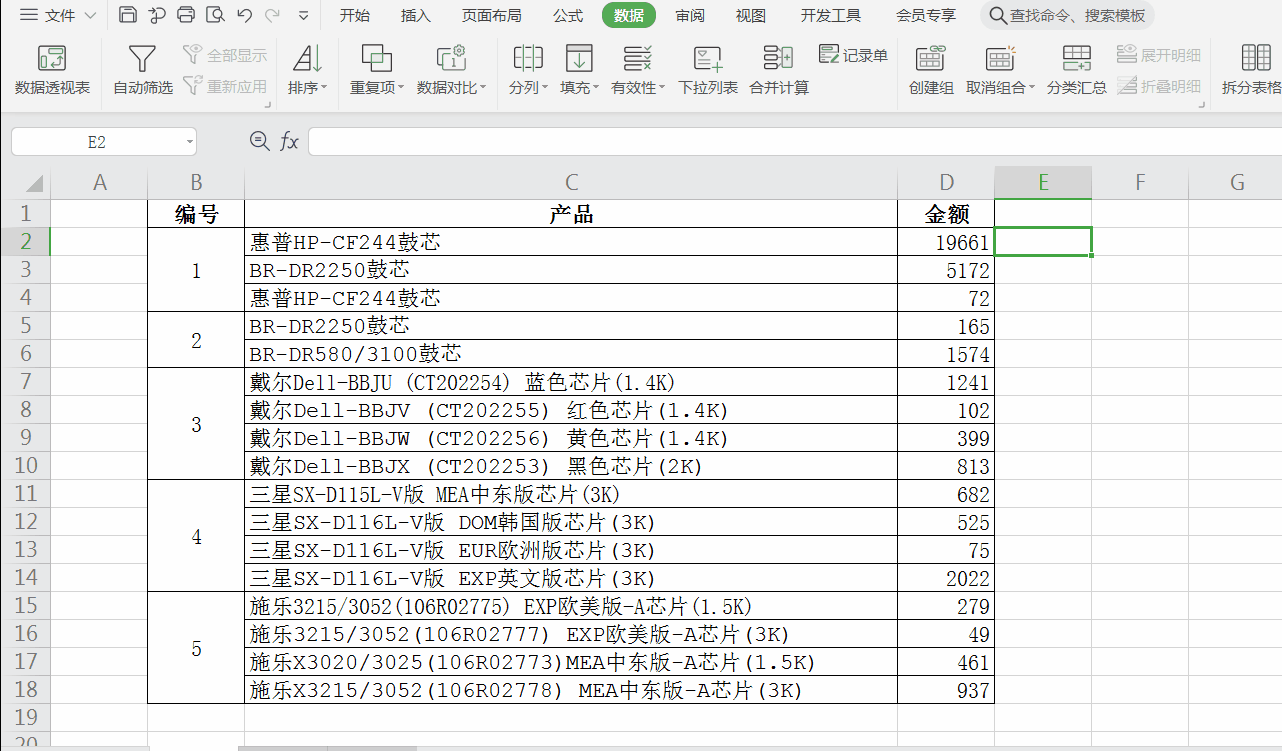Save the workbook from quick access toolbar
The width and height of the screenshot is (1282, 751).
[128, 15]
